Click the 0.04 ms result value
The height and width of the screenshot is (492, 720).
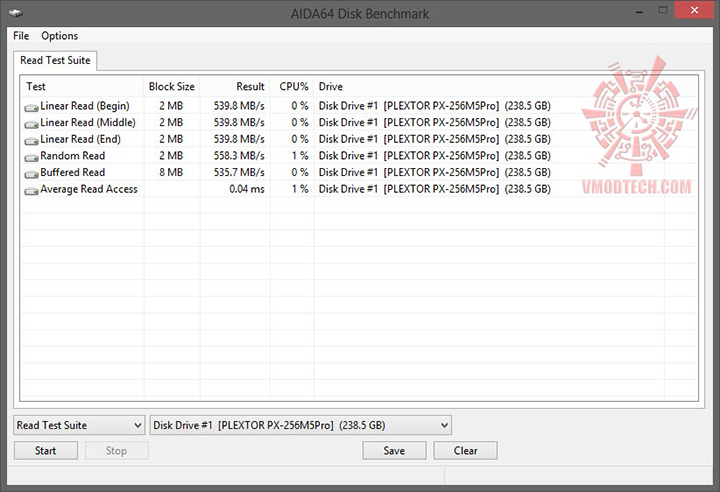click(x=247, y=189)
